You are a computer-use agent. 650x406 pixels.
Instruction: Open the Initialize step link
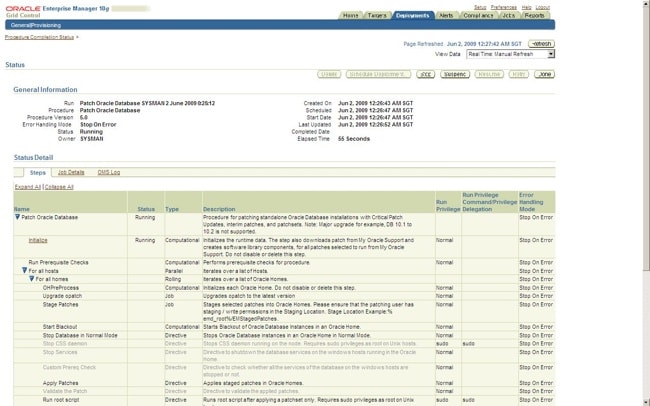click(38, 240)
